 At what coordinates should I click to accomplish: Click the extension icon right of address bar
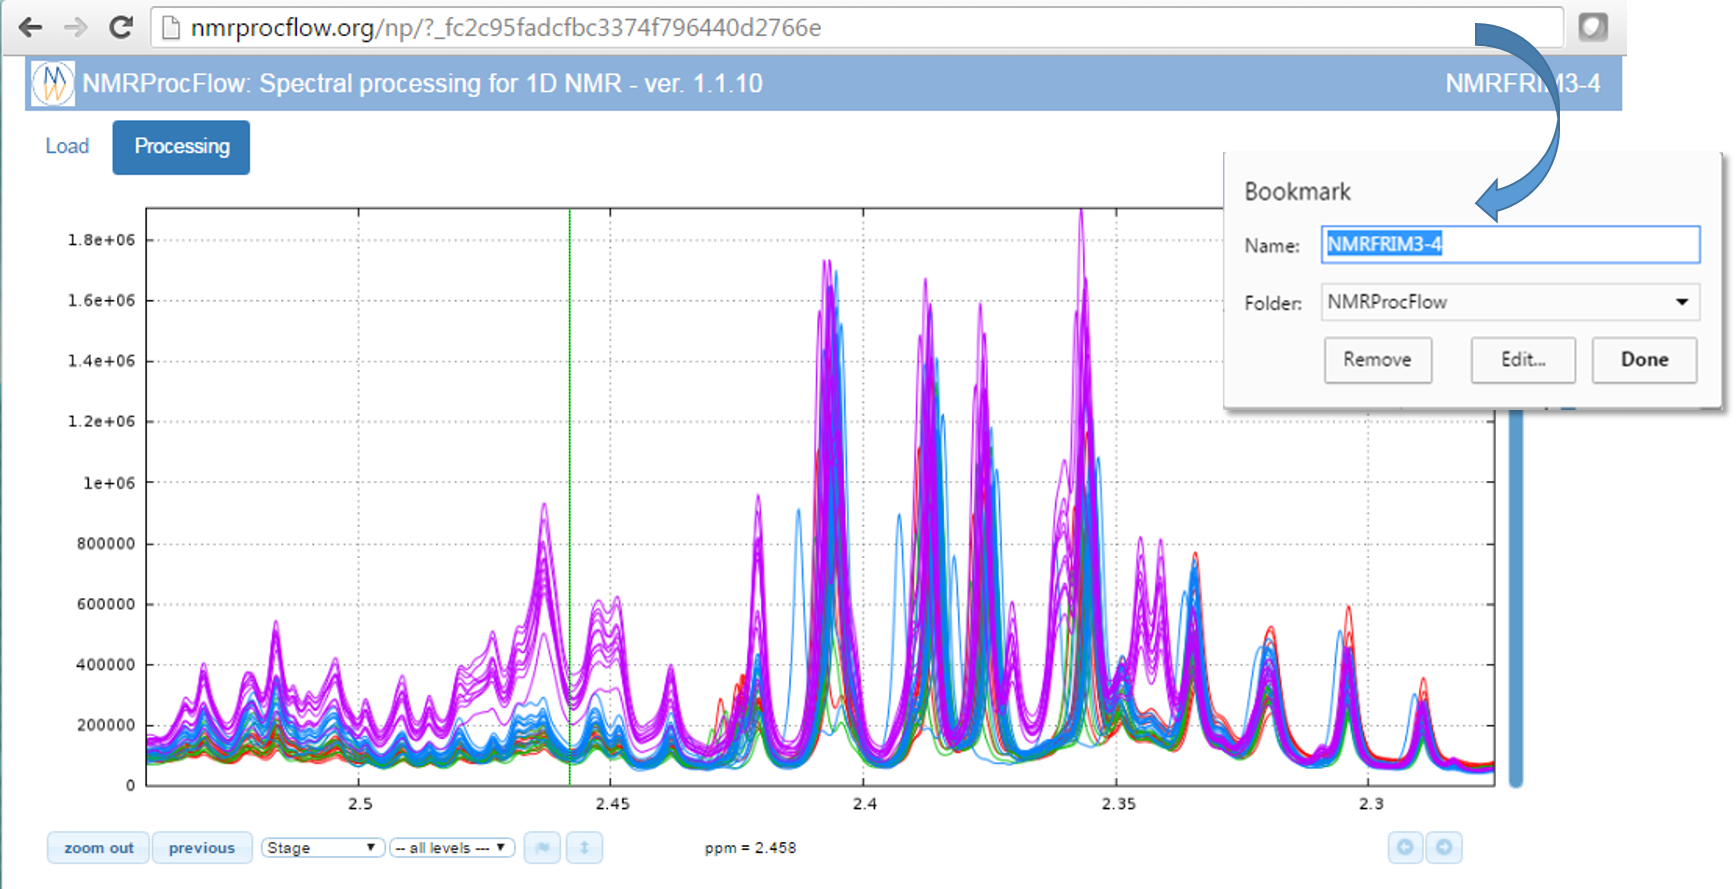[x=1593, y=27]
